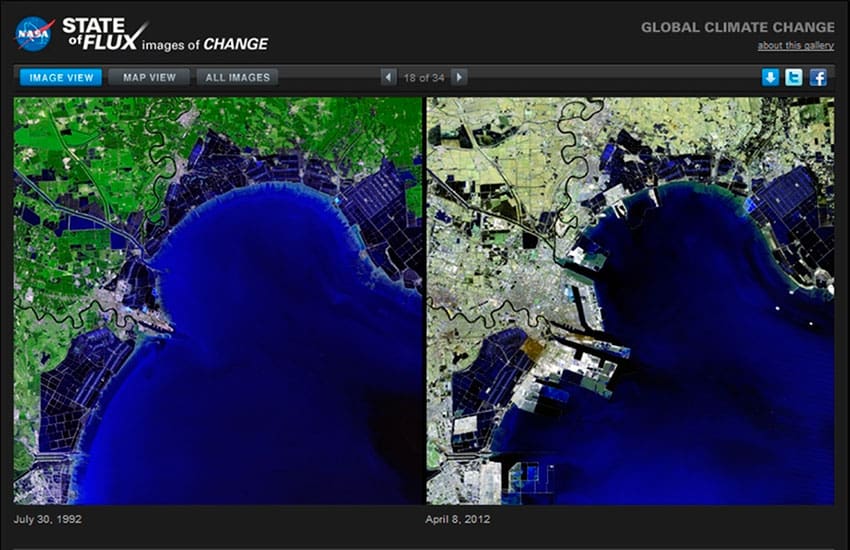Click the 'July 30, 1992' date caption
850x550 pixels.
coord(48,520)
